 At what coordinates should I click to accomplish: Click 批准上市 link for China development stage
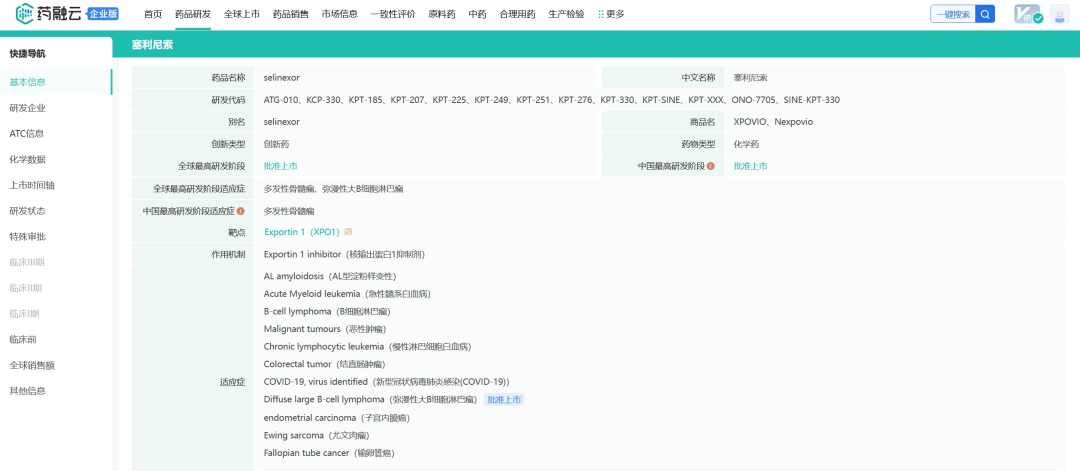click(750, 166)
